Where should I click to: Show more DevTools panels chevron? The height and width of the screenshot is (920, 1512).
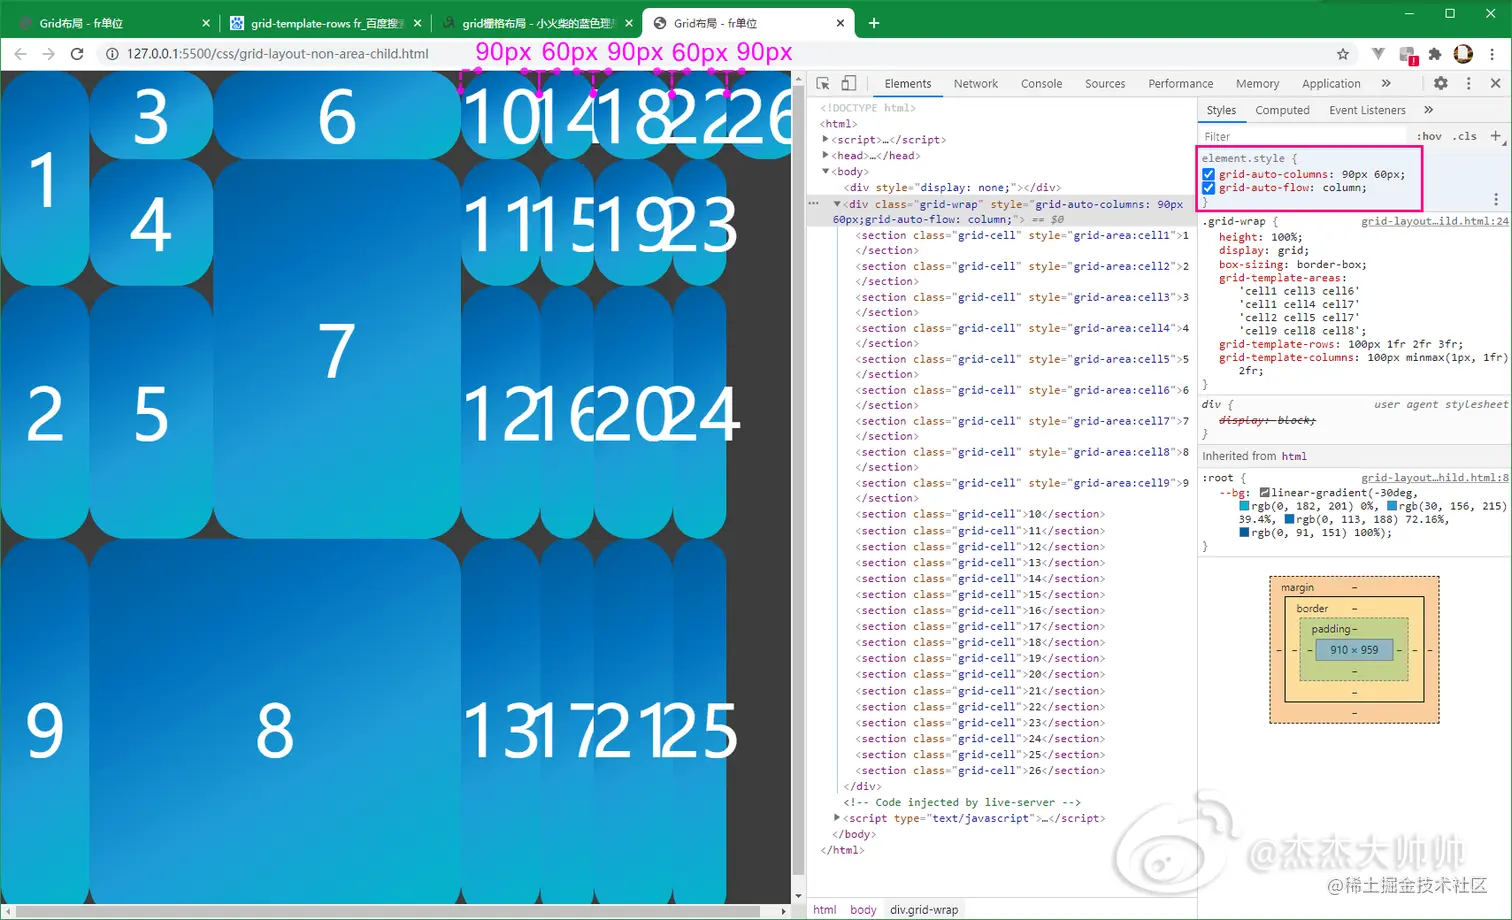1386,84
